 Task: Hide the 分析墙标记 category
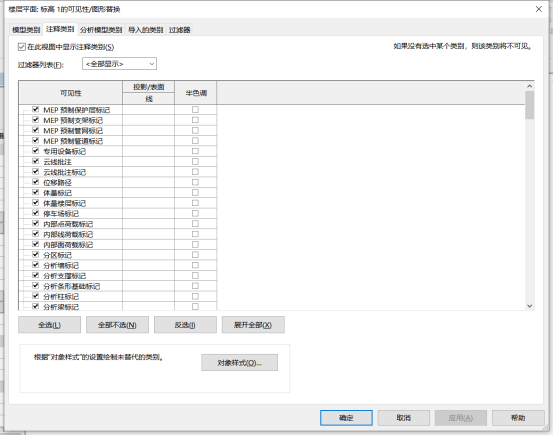click(x=35, y=265)
